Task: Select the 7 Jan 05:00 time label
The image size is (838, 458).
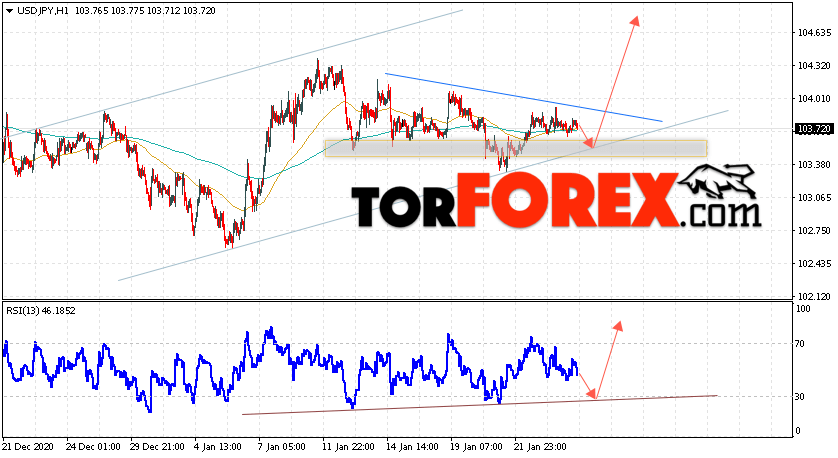Action: point(282,447)
